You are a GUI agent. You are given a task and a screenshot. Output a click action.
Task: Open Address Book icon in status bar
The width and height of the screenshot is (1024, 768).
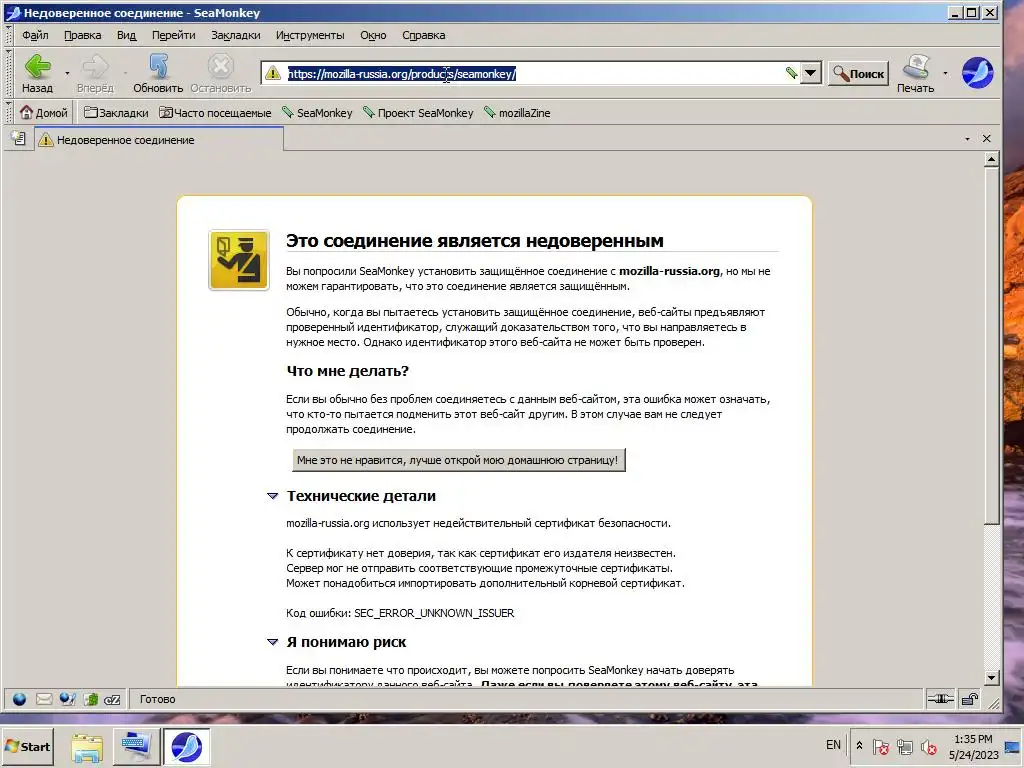coord(90,699)
